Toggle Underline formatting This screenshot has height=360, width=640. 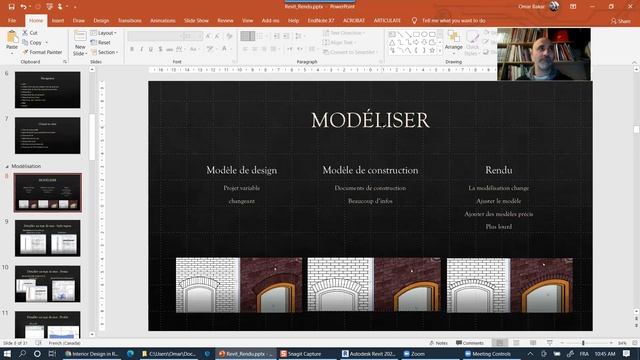tap(151, 49)
